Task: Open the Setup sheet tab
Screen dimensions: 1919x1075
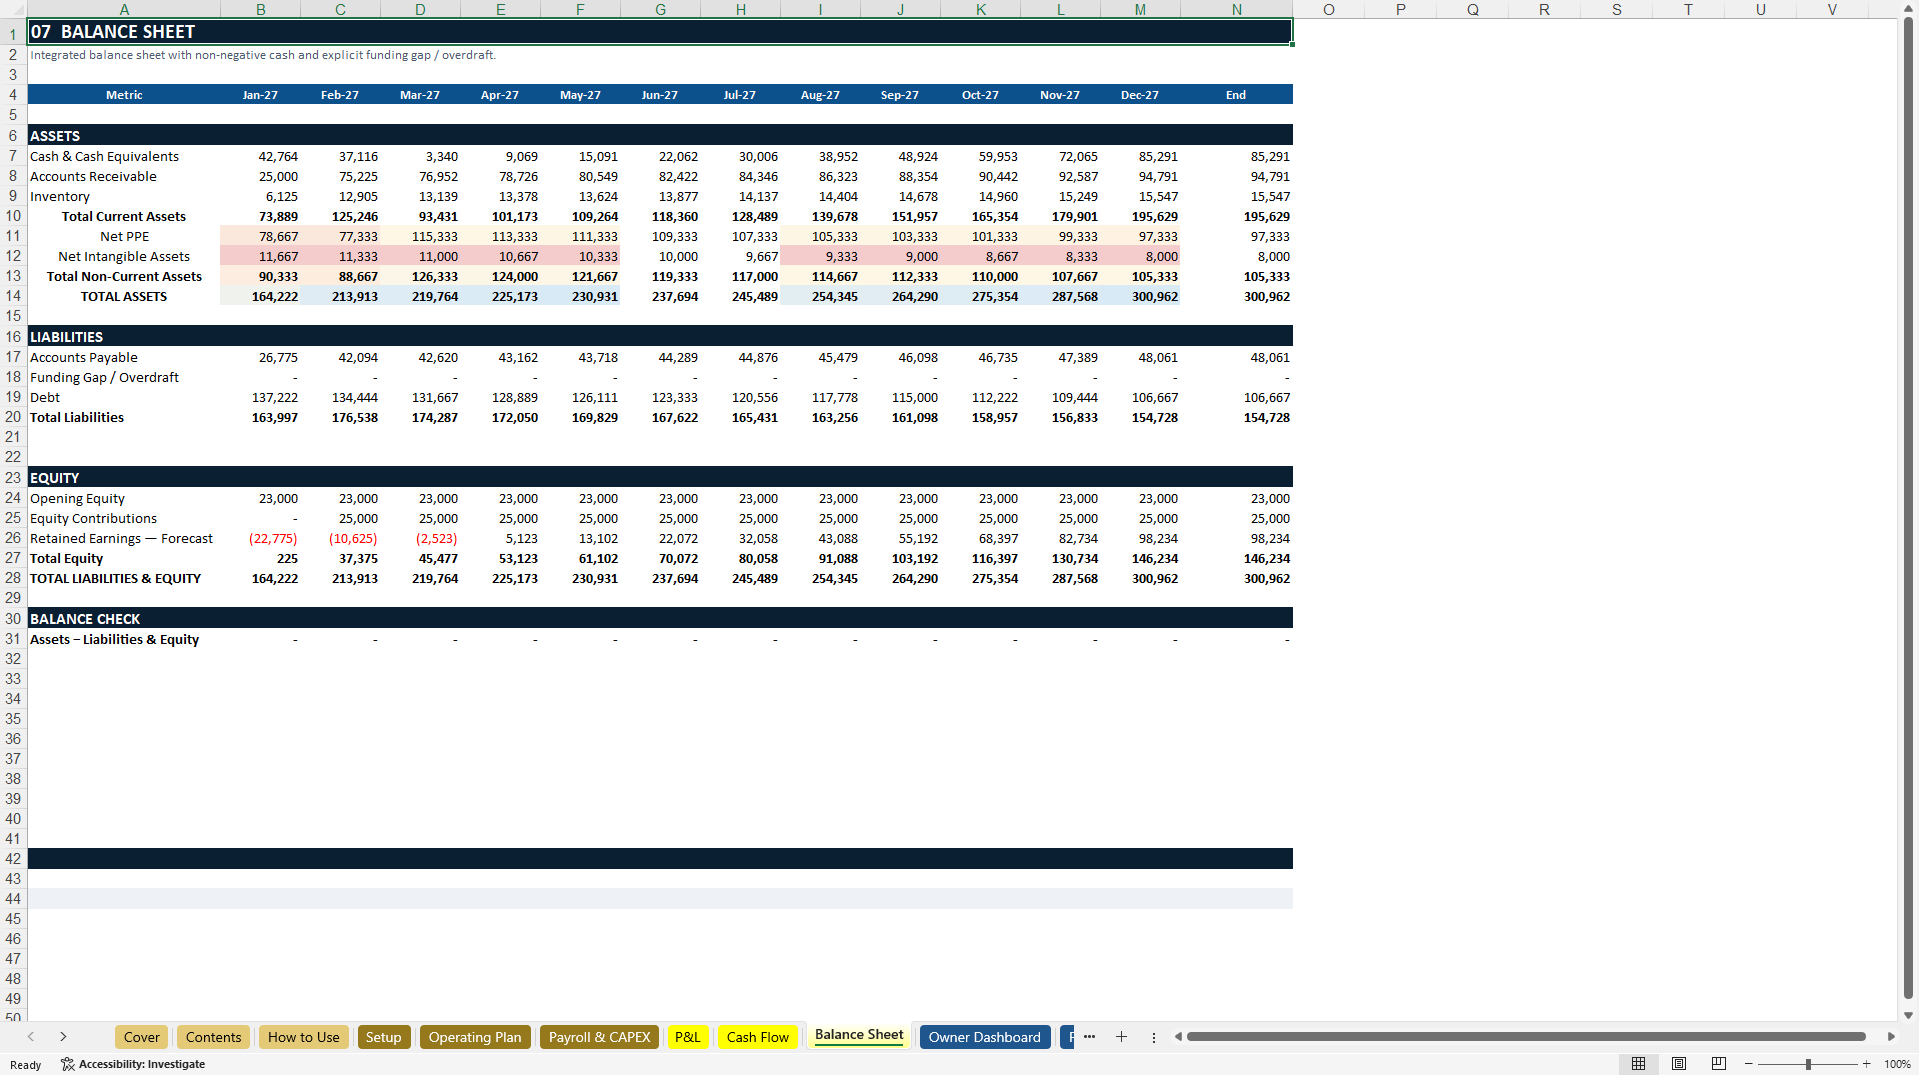Action: [x=383, y=1037]
